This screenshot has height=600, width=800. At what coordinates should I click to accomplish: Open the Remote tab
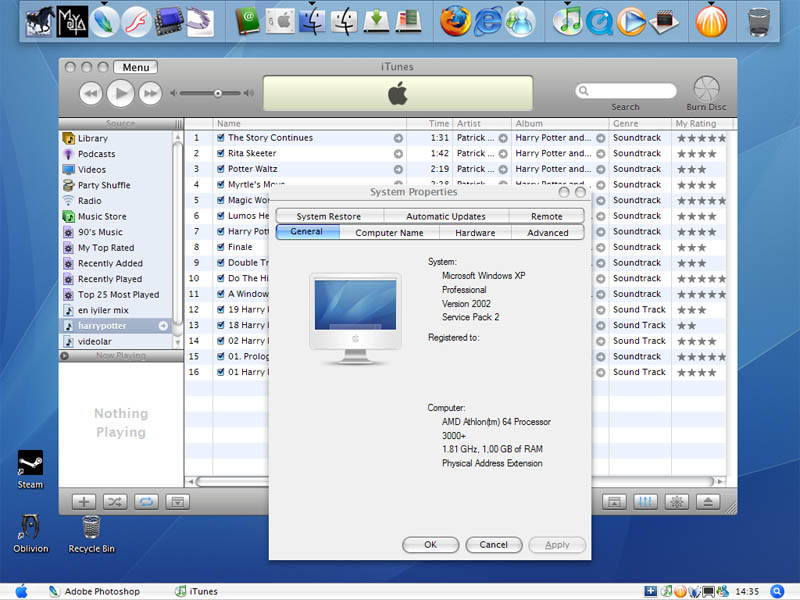click(x=546, y=216)
